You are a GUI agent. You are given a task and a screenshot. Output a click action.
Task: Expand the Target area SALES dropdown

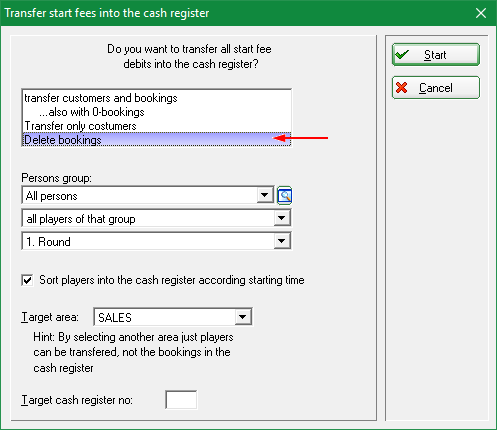pyautogui.click(x=243, y=317)
